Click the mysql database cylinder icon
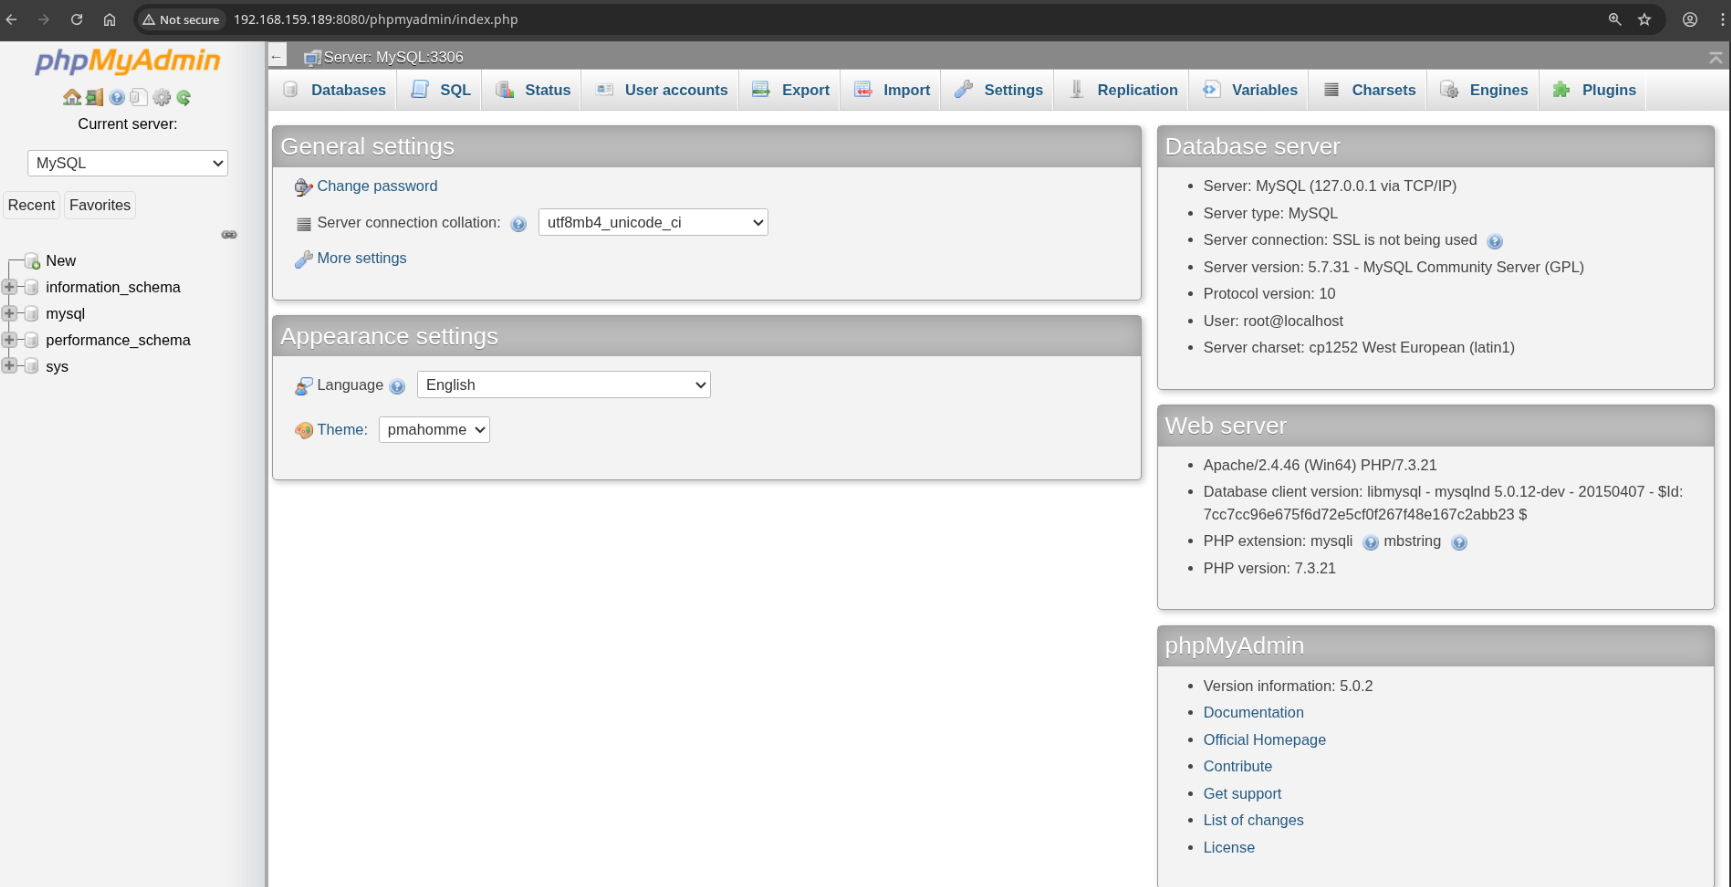The height and width of the screenshot is (887, 1731). coord(32,314)
